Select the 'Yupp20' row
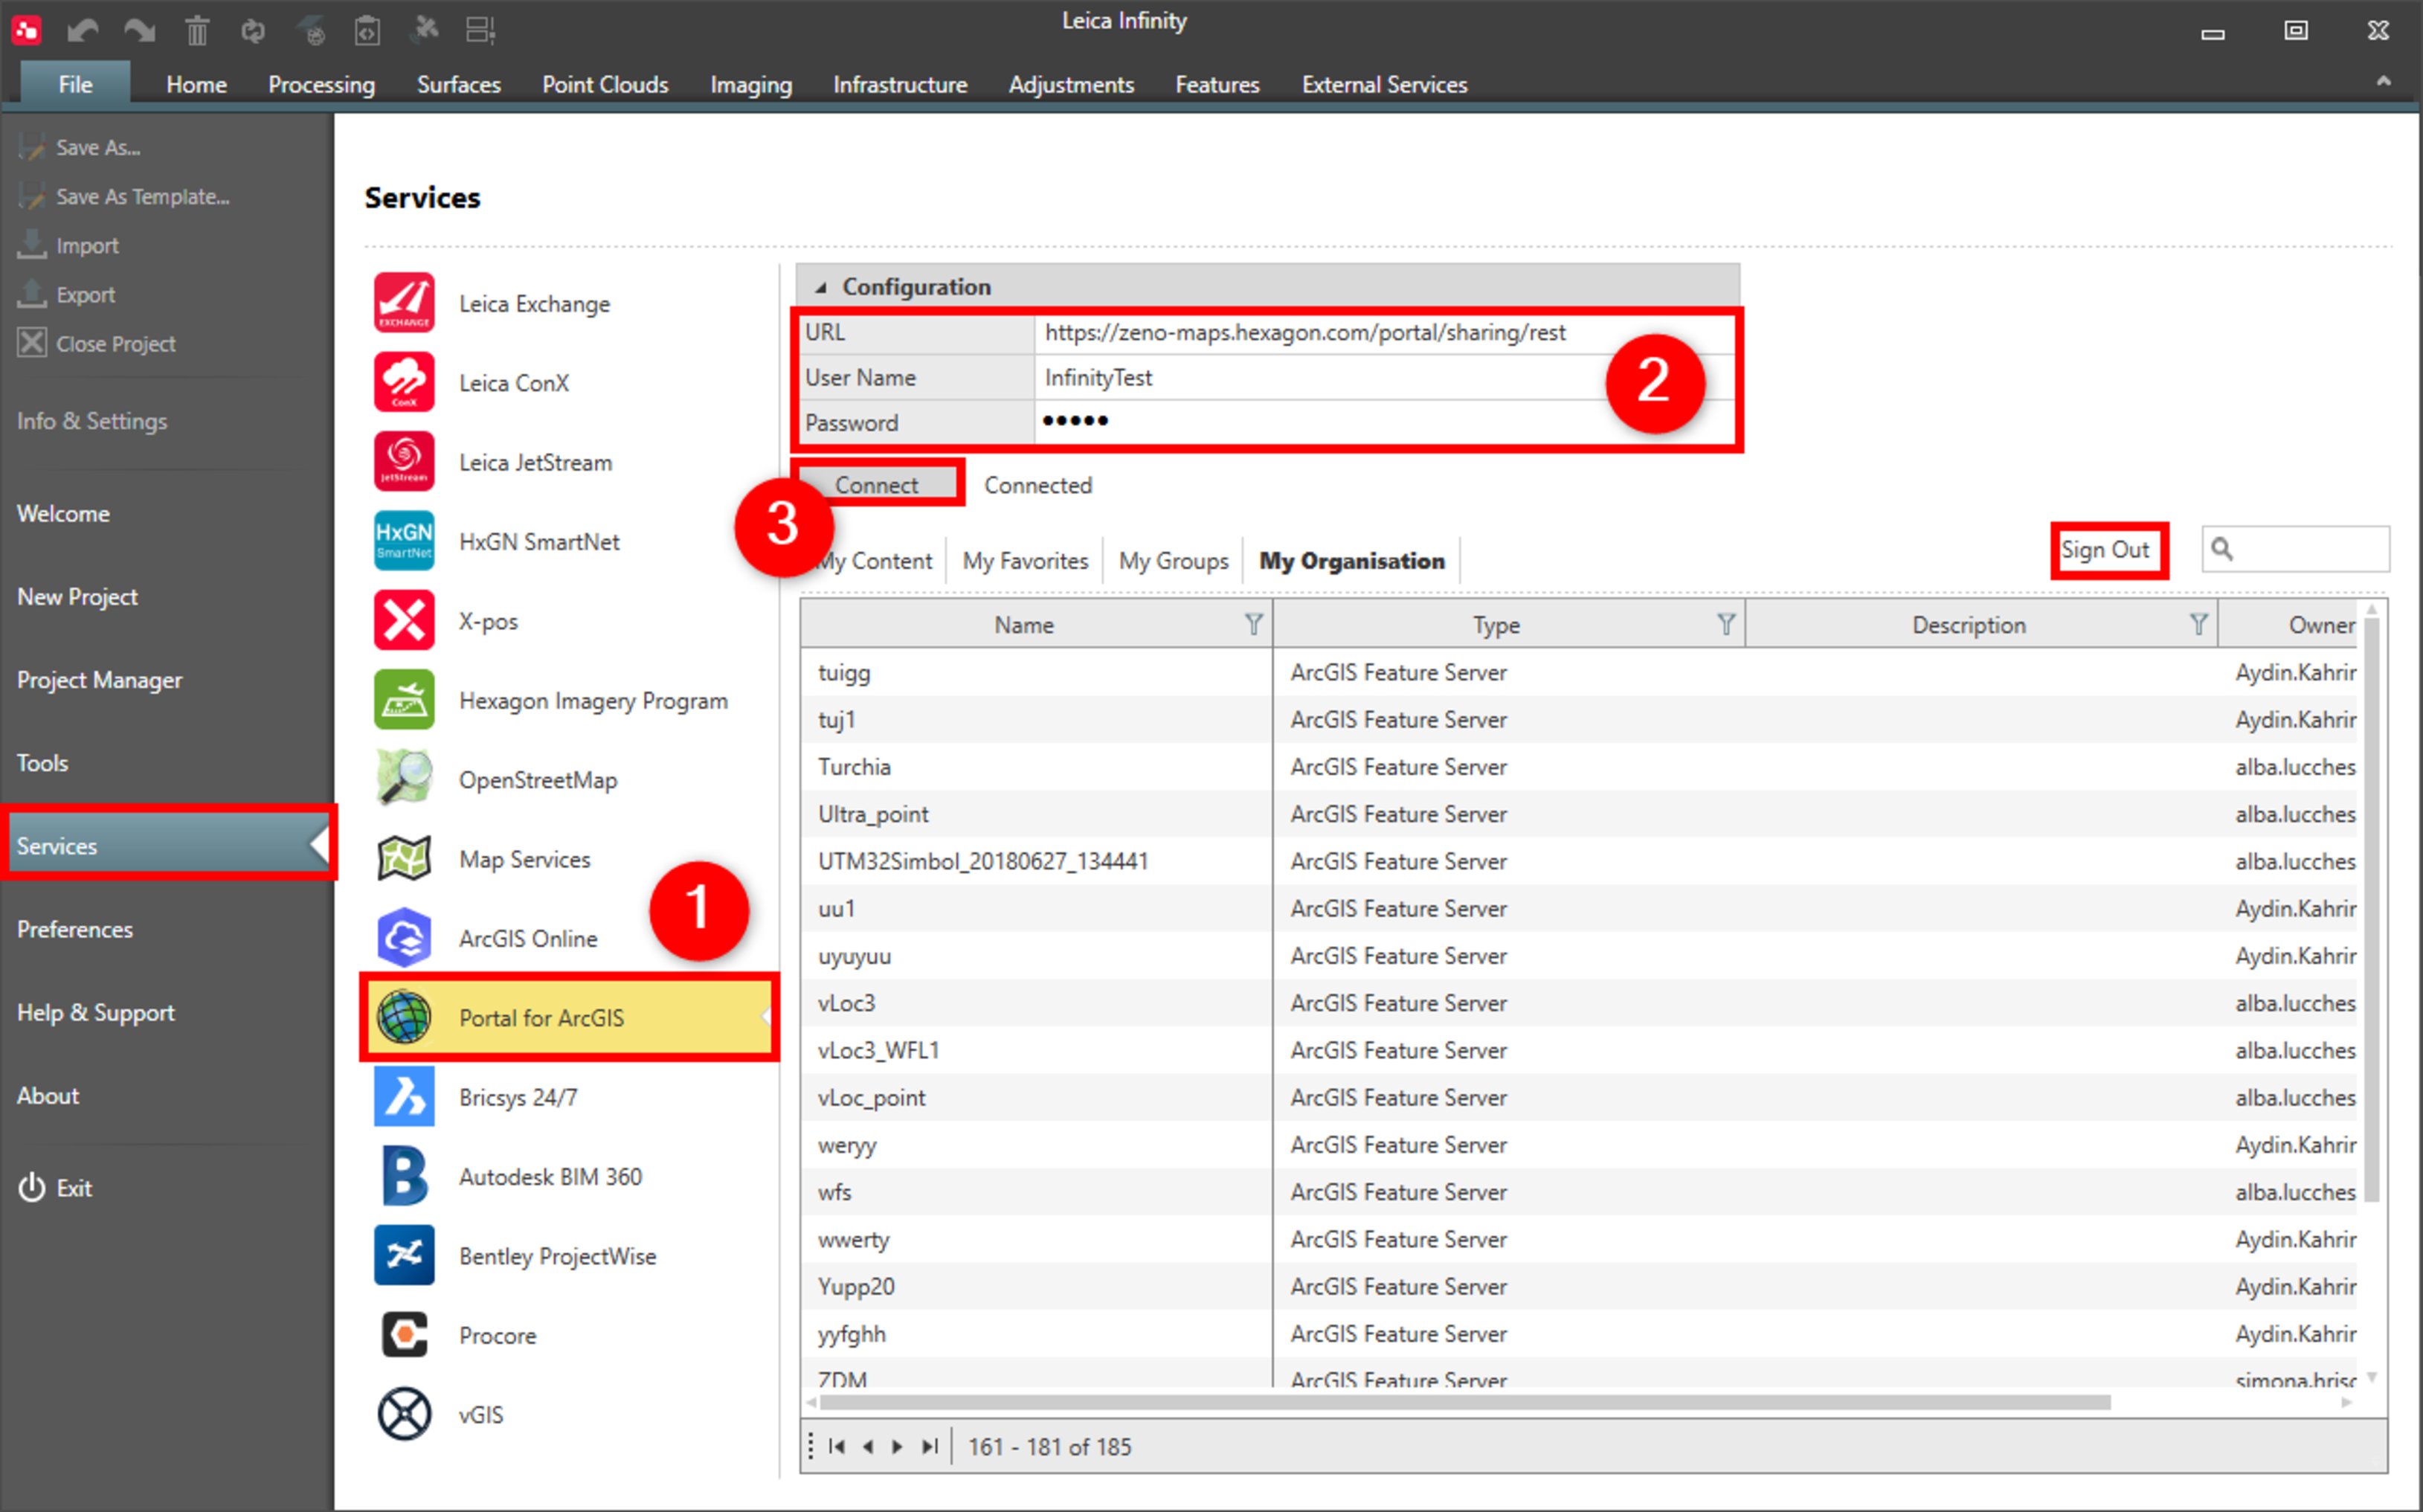The width and height of the screenshot is (2423, 1512). point(1578,1286)
